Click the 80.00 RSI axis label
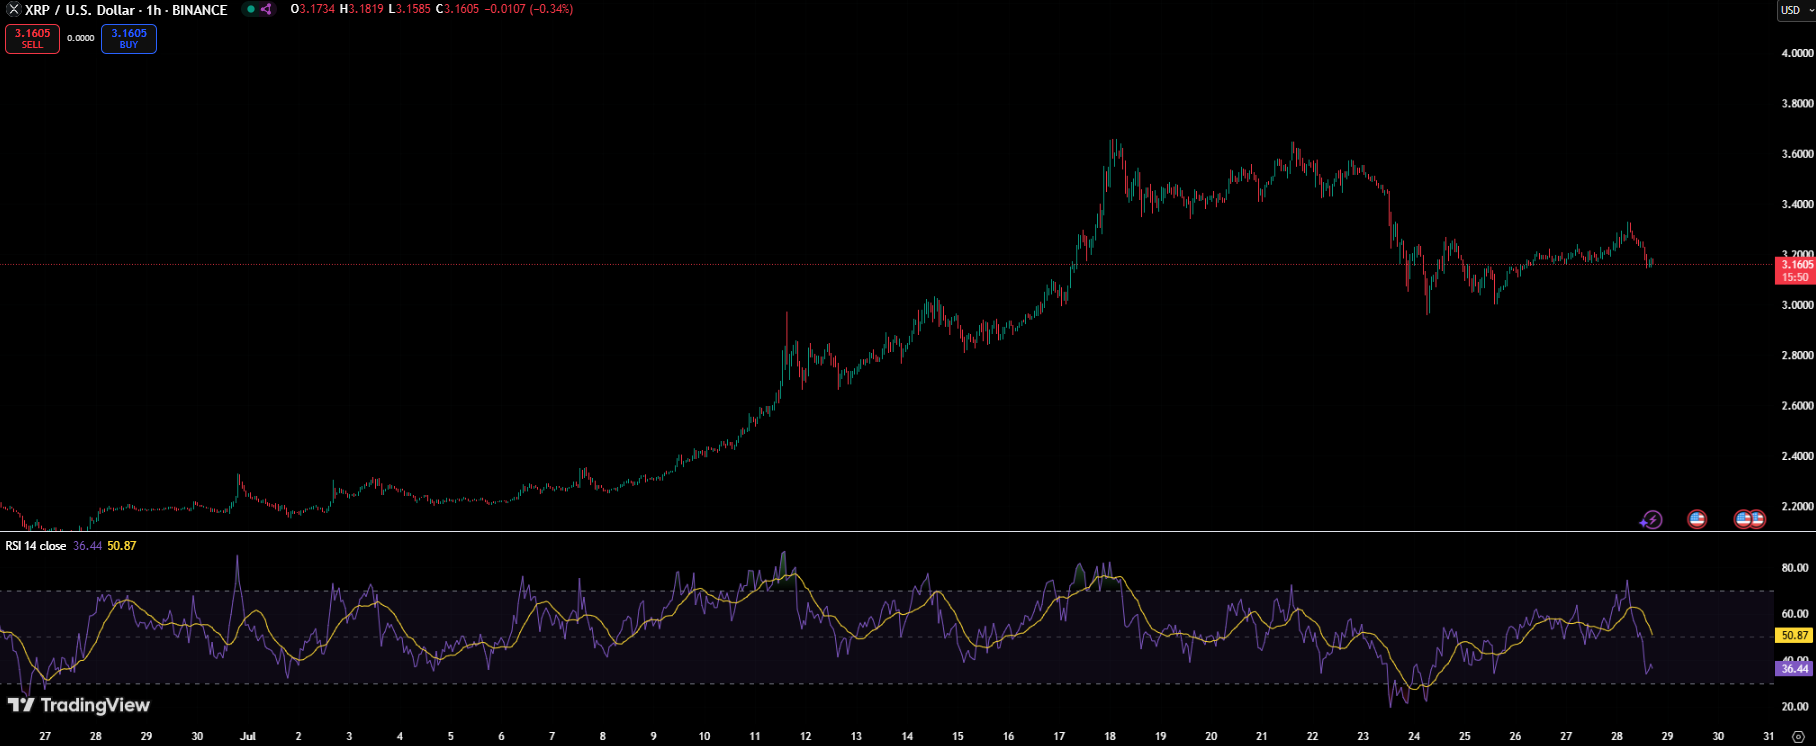The height and width of the screenshot is (746, 1816). click(x=1795, y=568)
